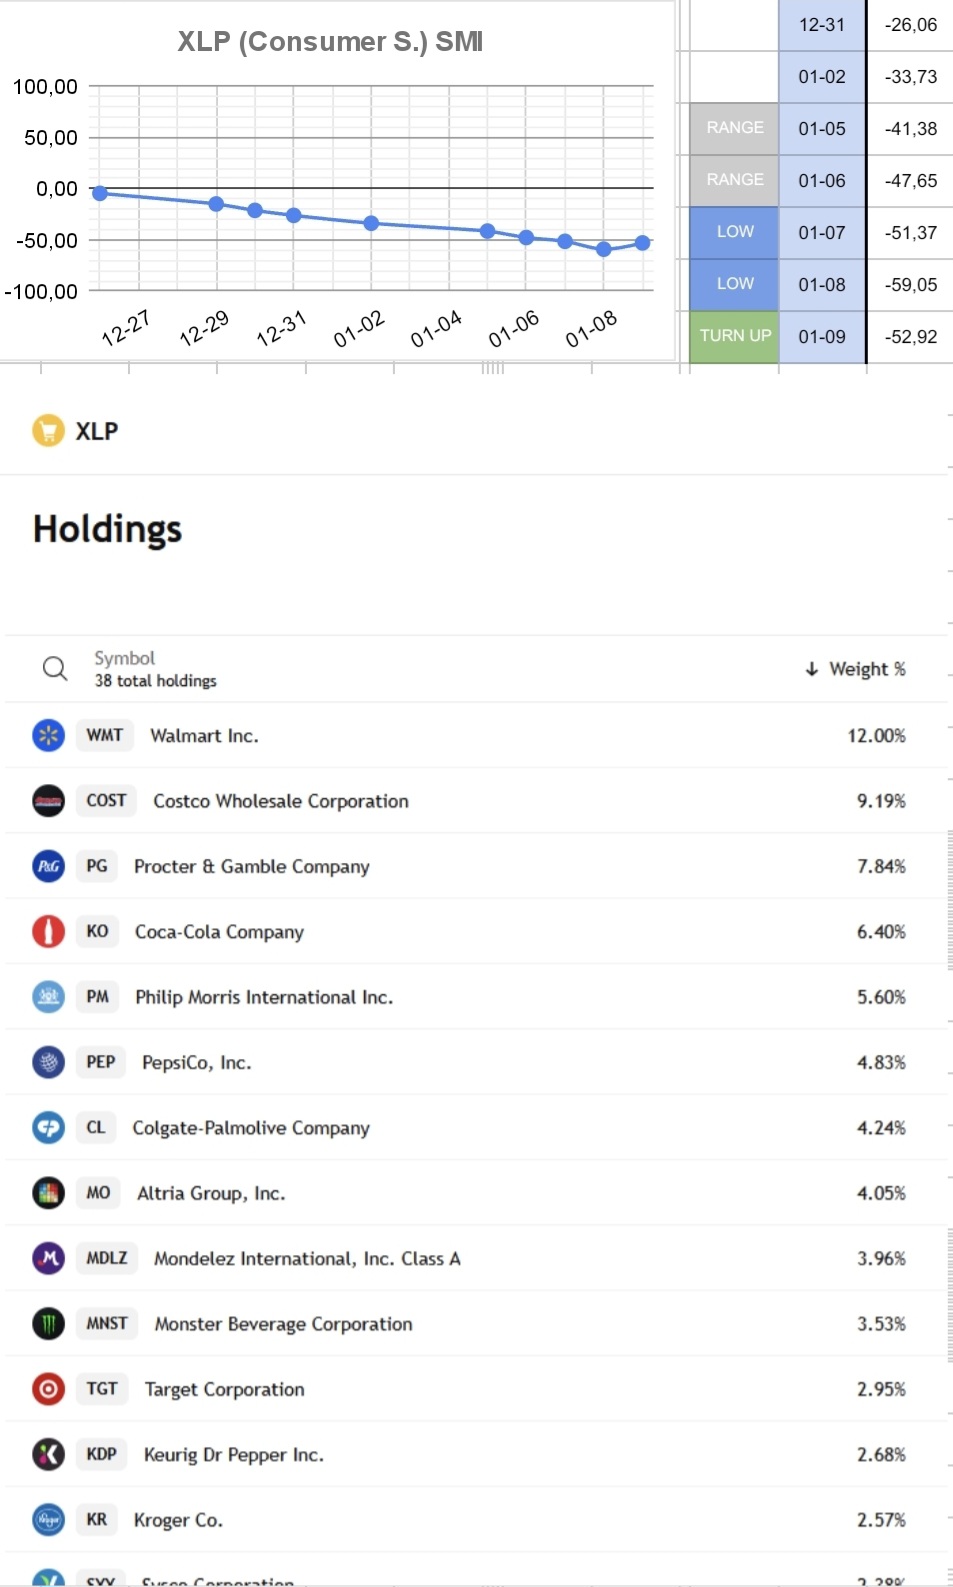Click the Target bullseye logo icon

tap(48, 1389)
